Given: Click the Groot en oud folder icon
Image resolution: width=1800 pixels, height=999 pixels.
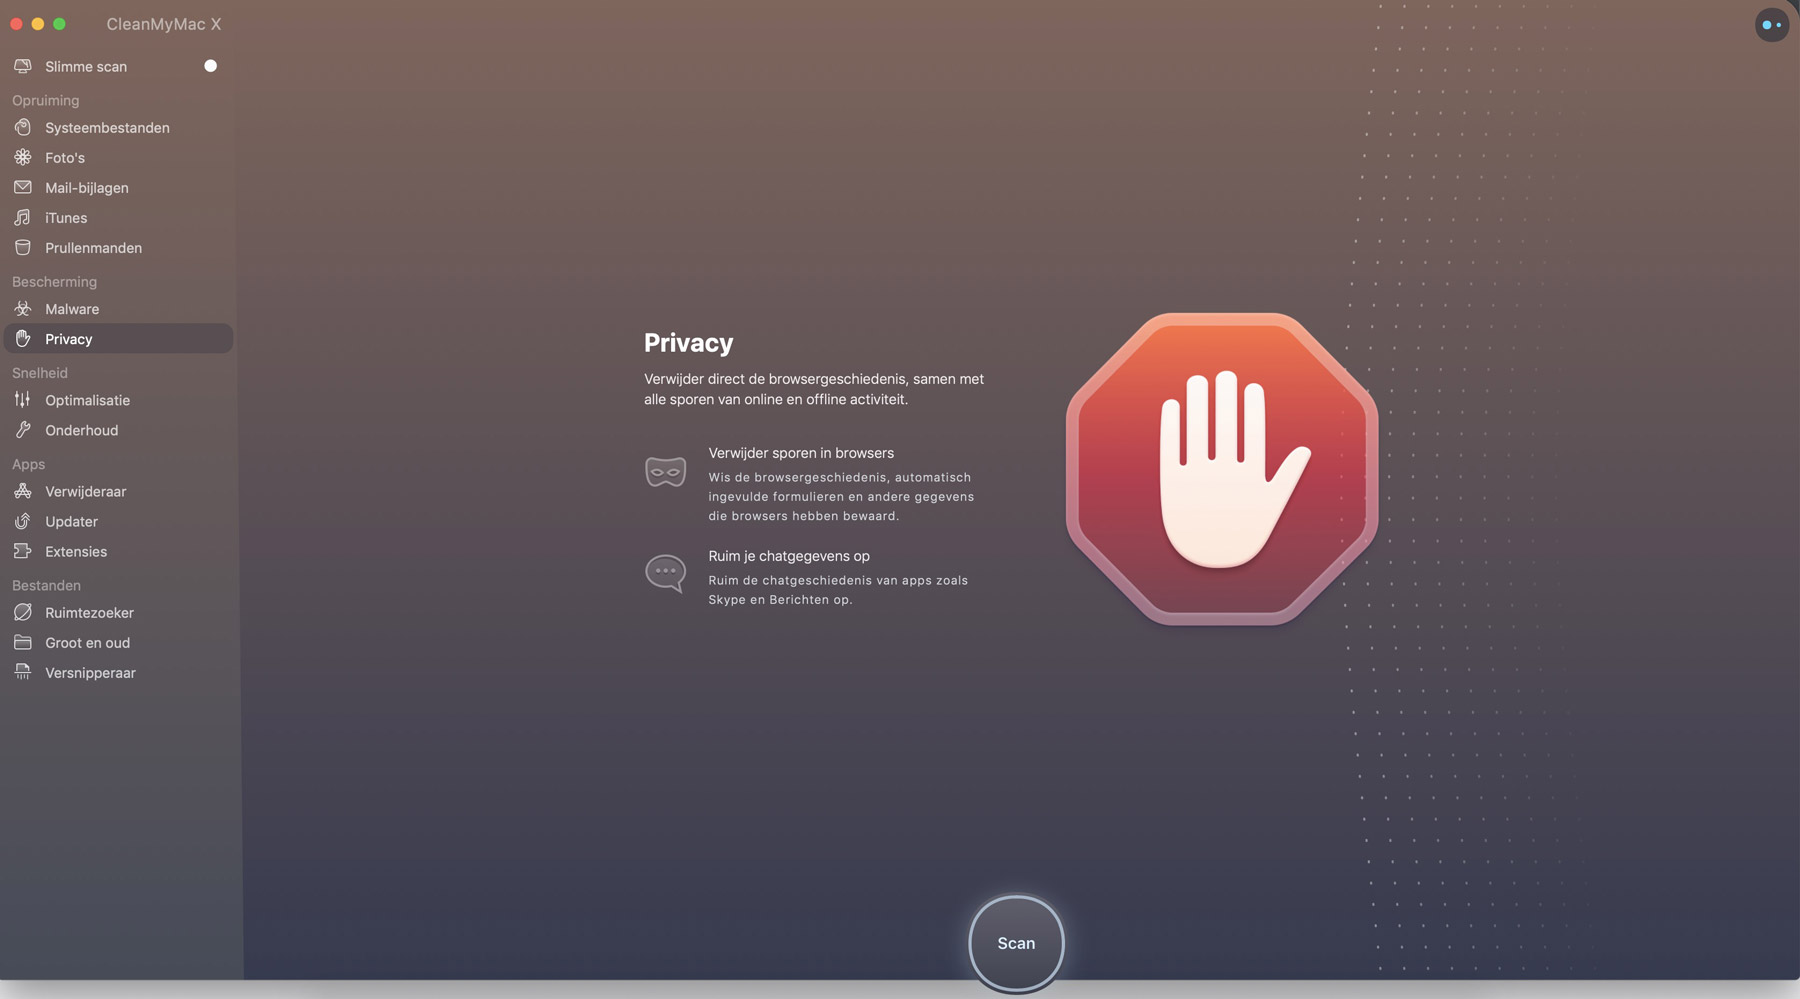Looking at the screenshot, I should [23, 642].
